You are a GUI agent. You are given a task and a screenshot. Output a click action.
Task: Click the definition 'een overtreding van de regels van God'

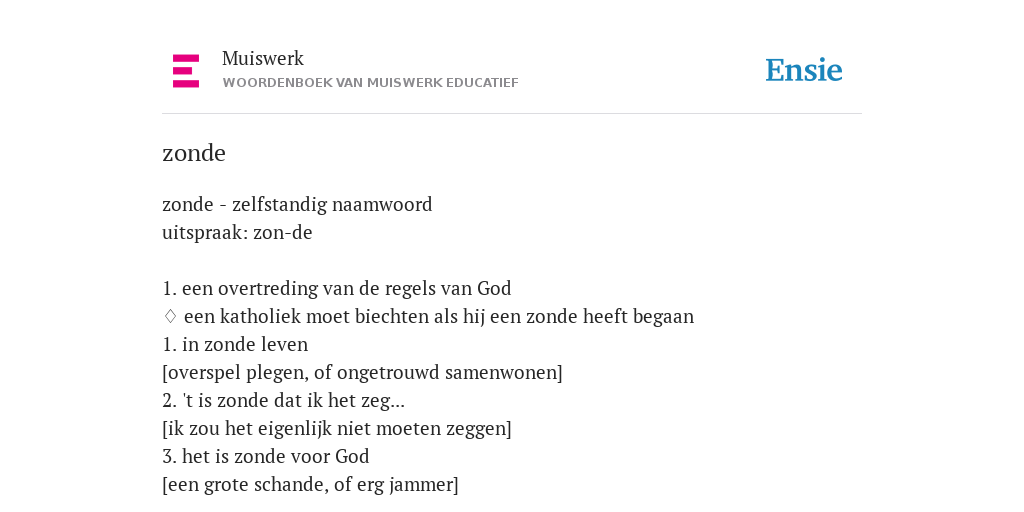[x=346, y=289]
